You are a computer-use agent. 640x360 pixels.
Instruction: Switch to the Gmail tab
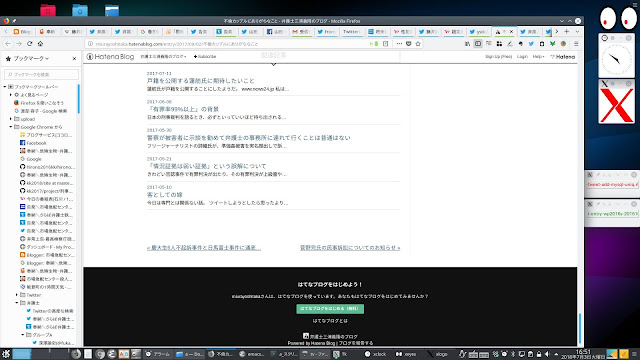point(301,31)
